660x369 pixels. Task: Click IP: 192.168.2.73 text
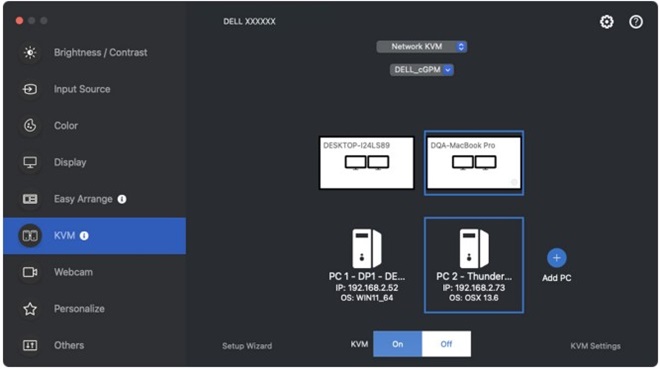[474, 288]
